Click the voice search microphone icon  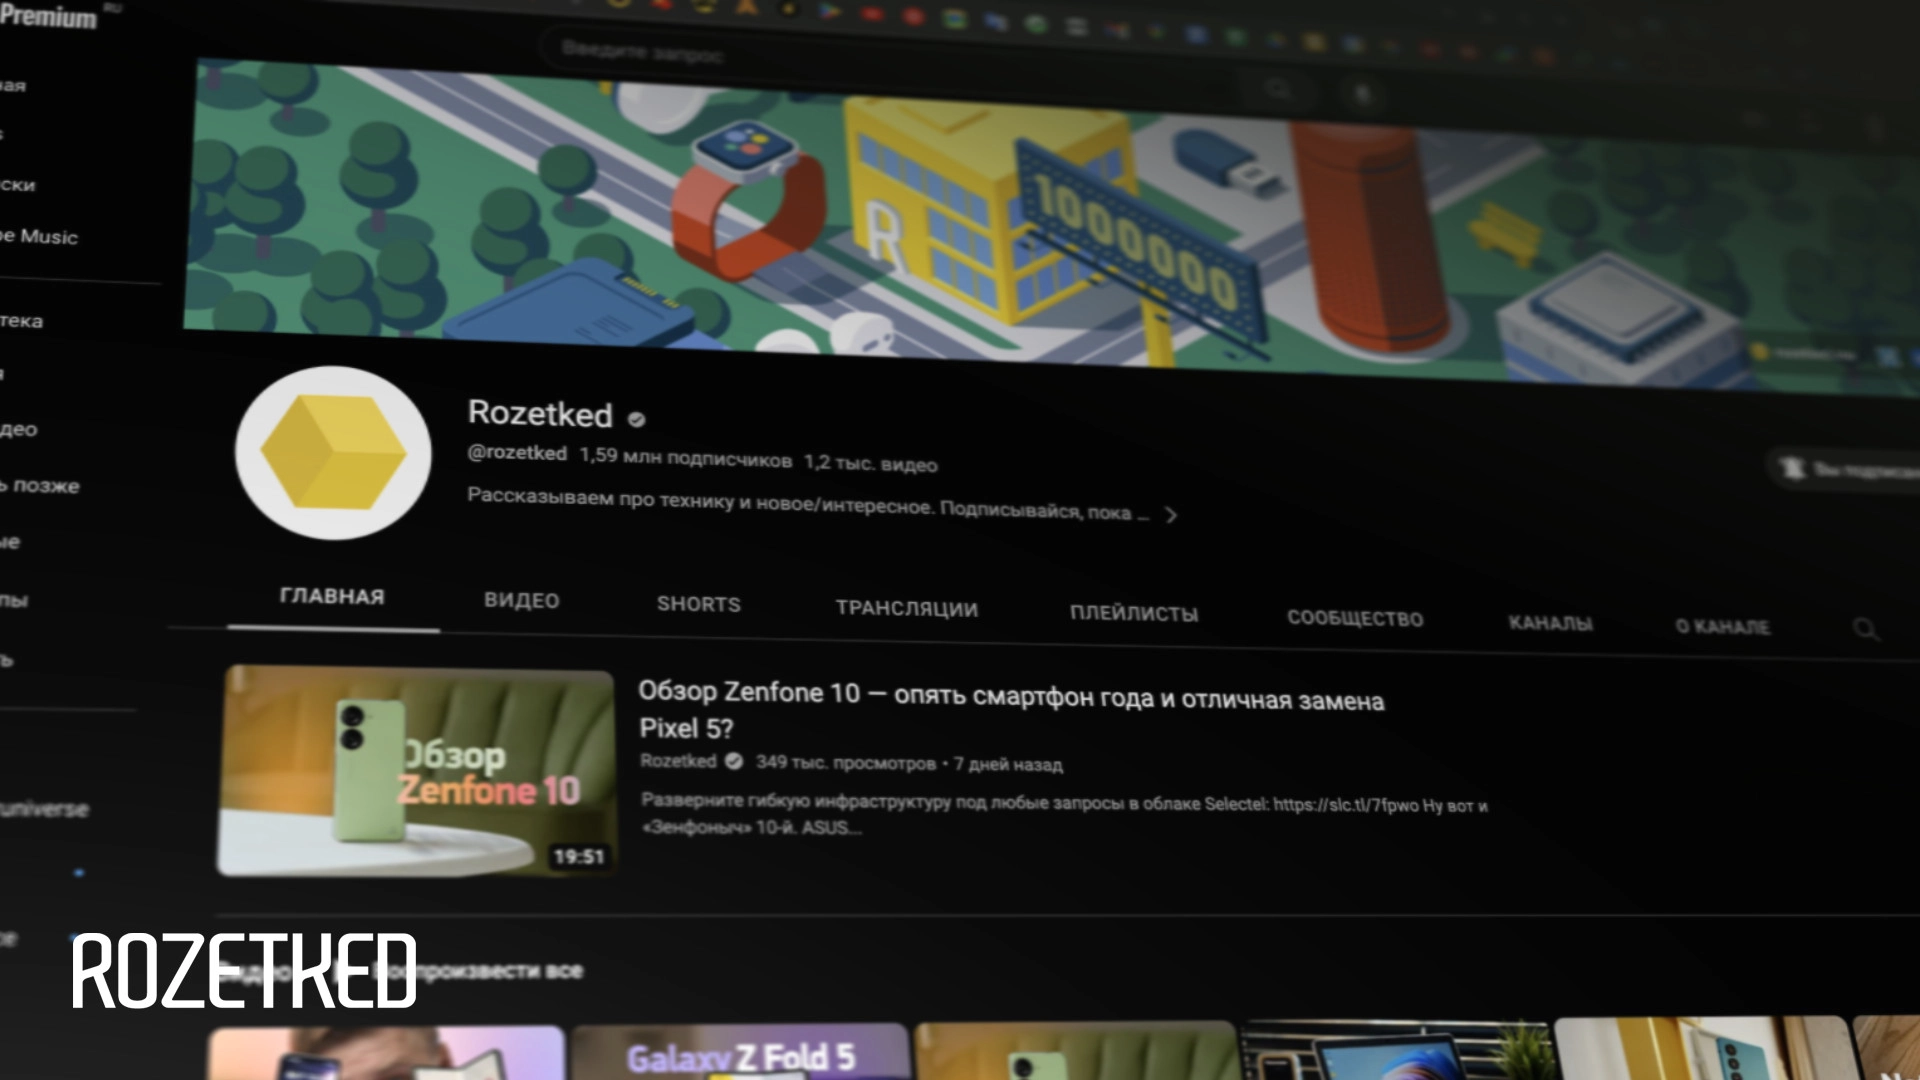coord(1361,95)
